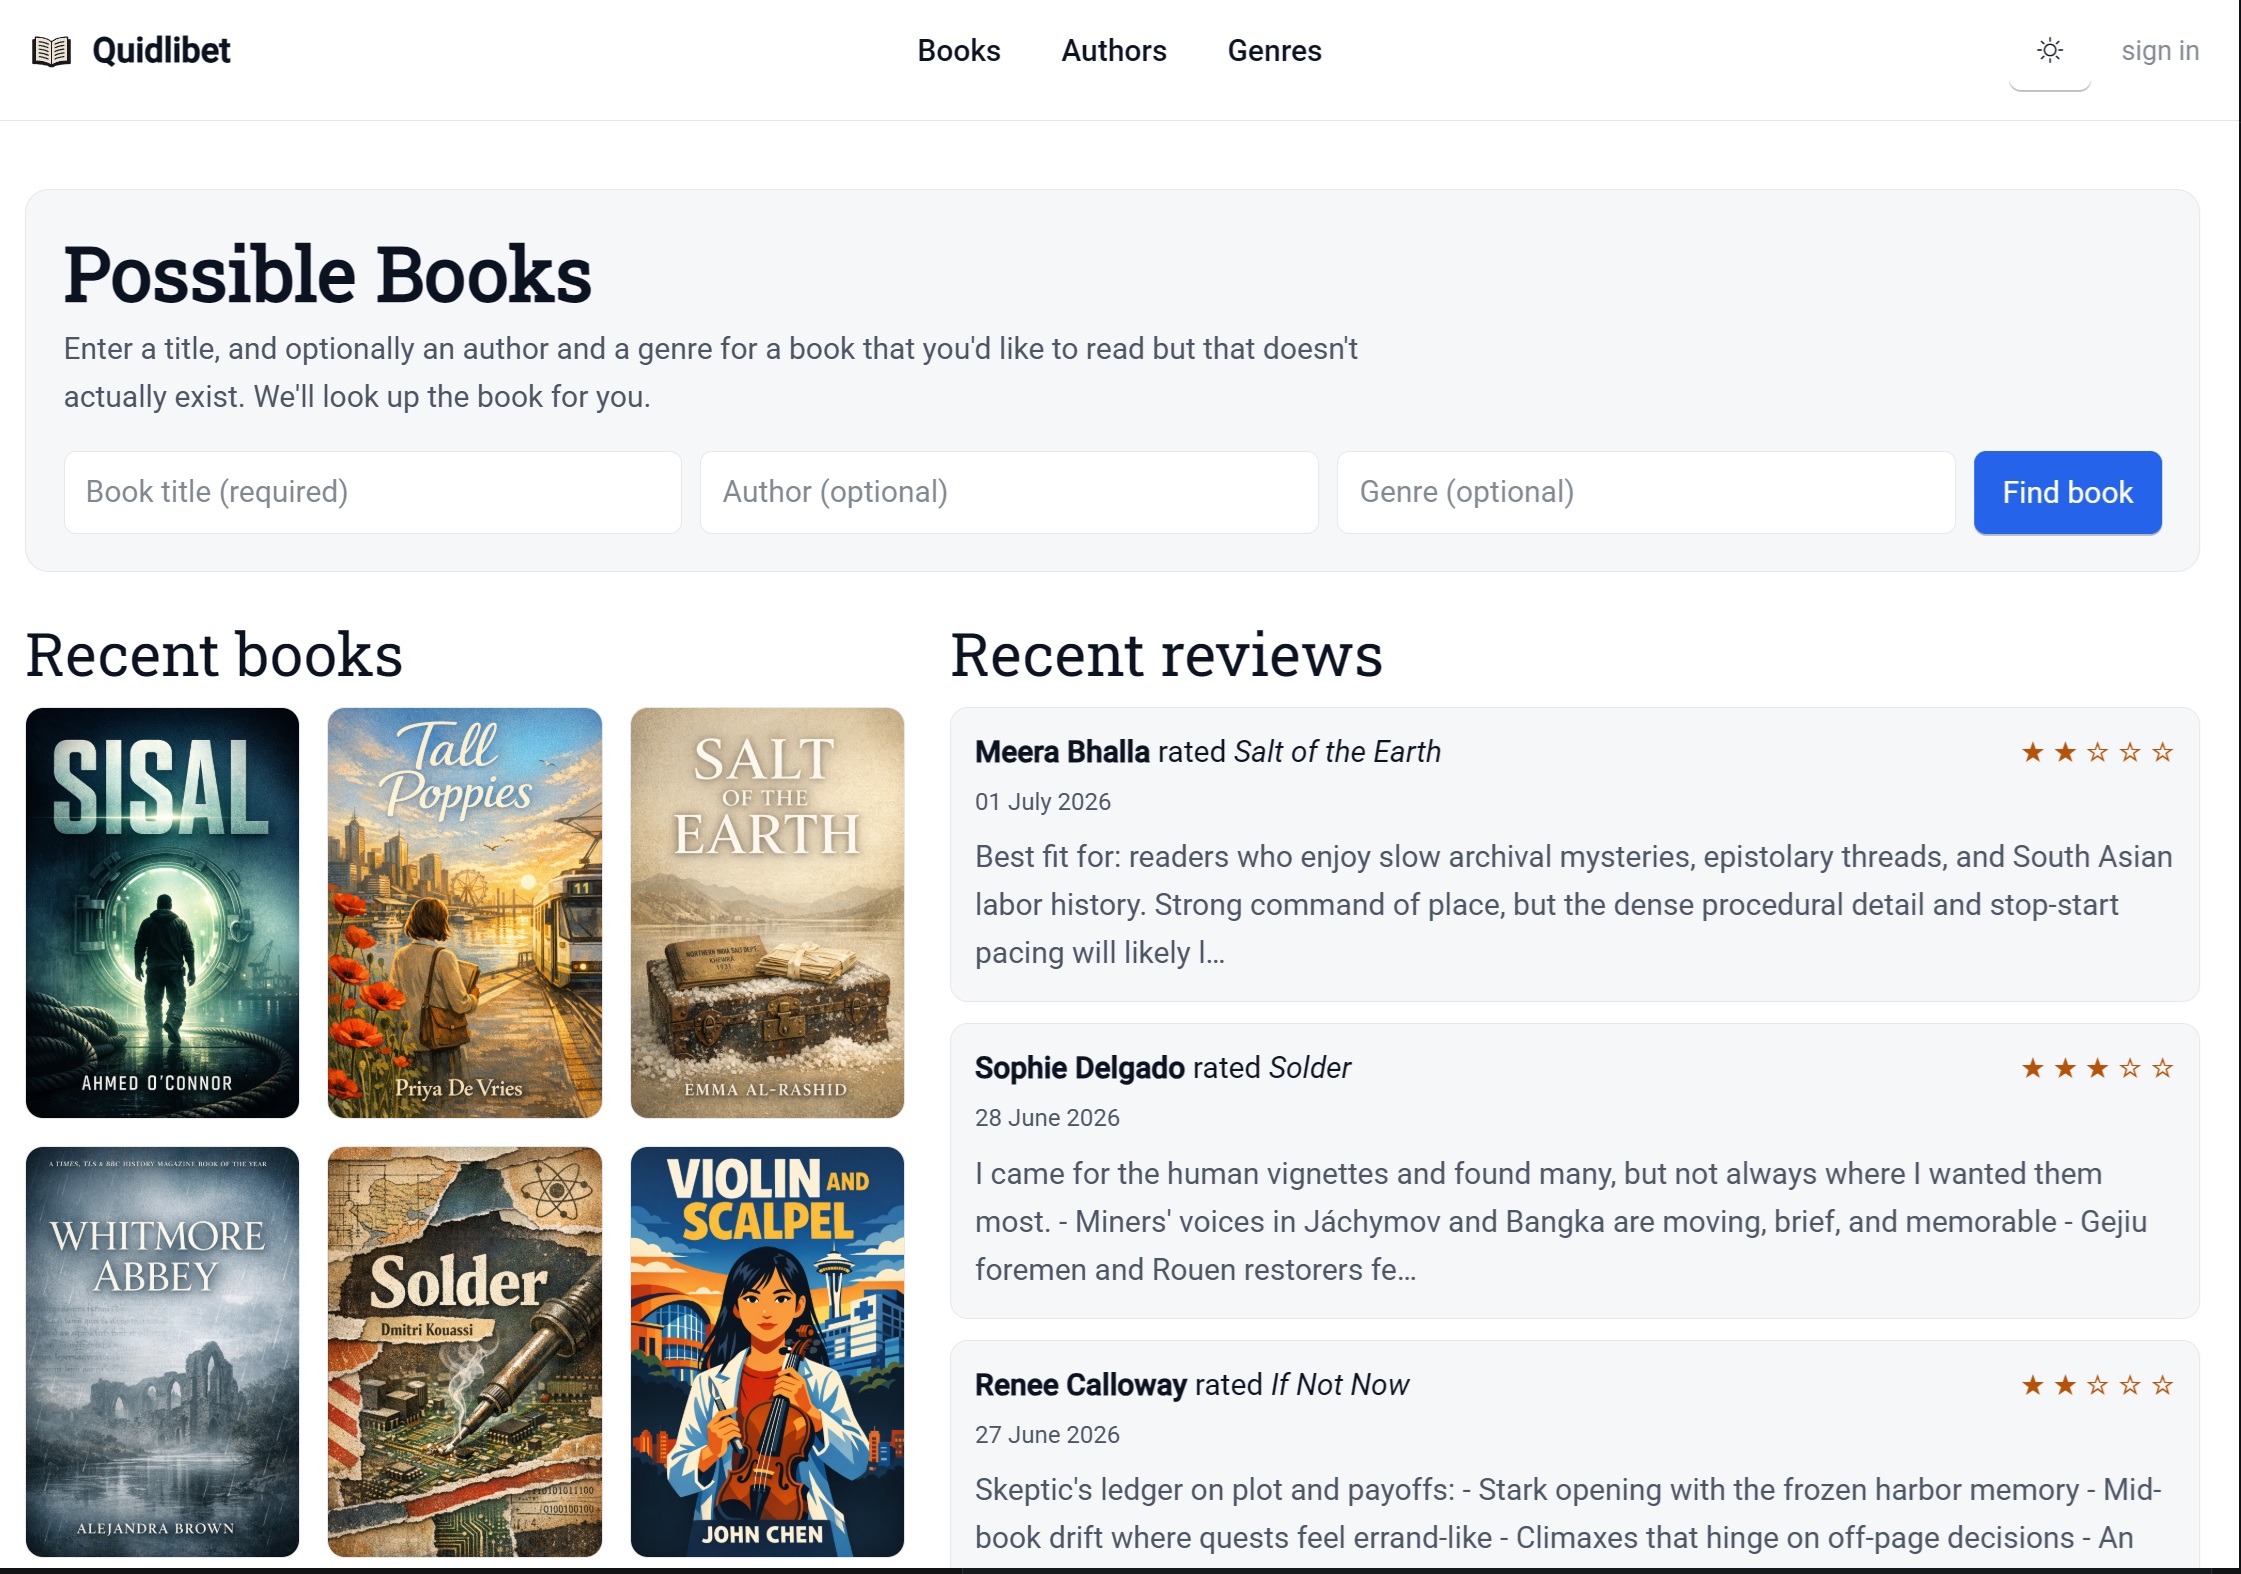Screen dimensions: 2241x1574
Task: Click review text starting 'Best fit for'
Action: click(x=1574, y=904)
